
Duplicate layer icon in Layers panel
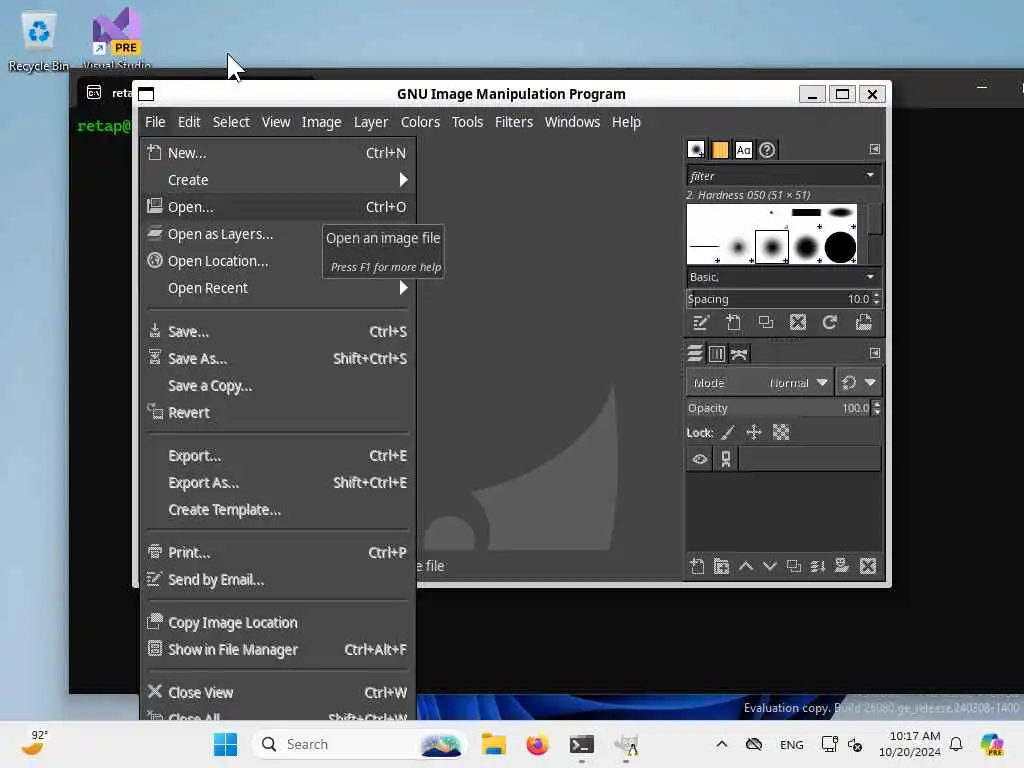[x=793, y=566]
